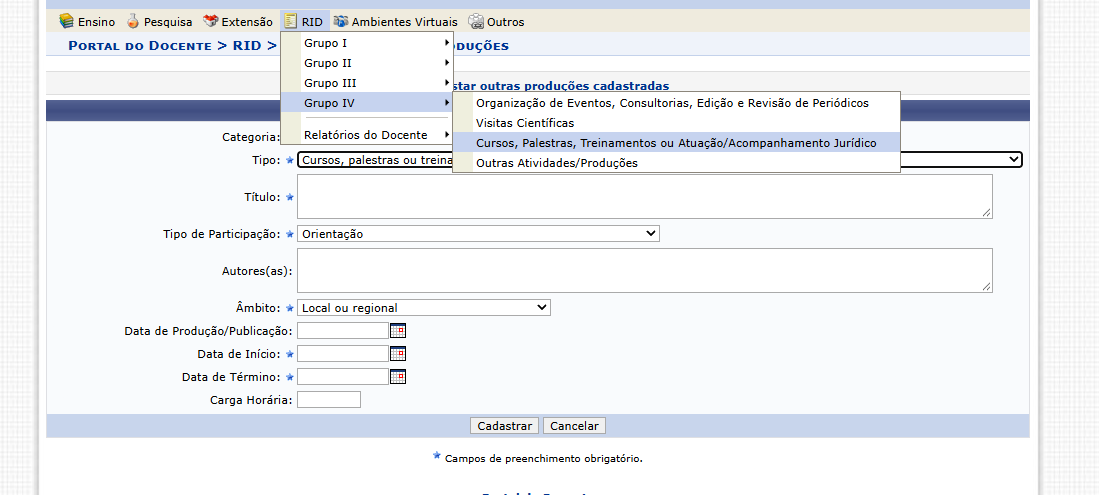Viewport: 1099px width, 495px height.
Task: Expand Relatórios do Docente submenu
Action: 367,135
